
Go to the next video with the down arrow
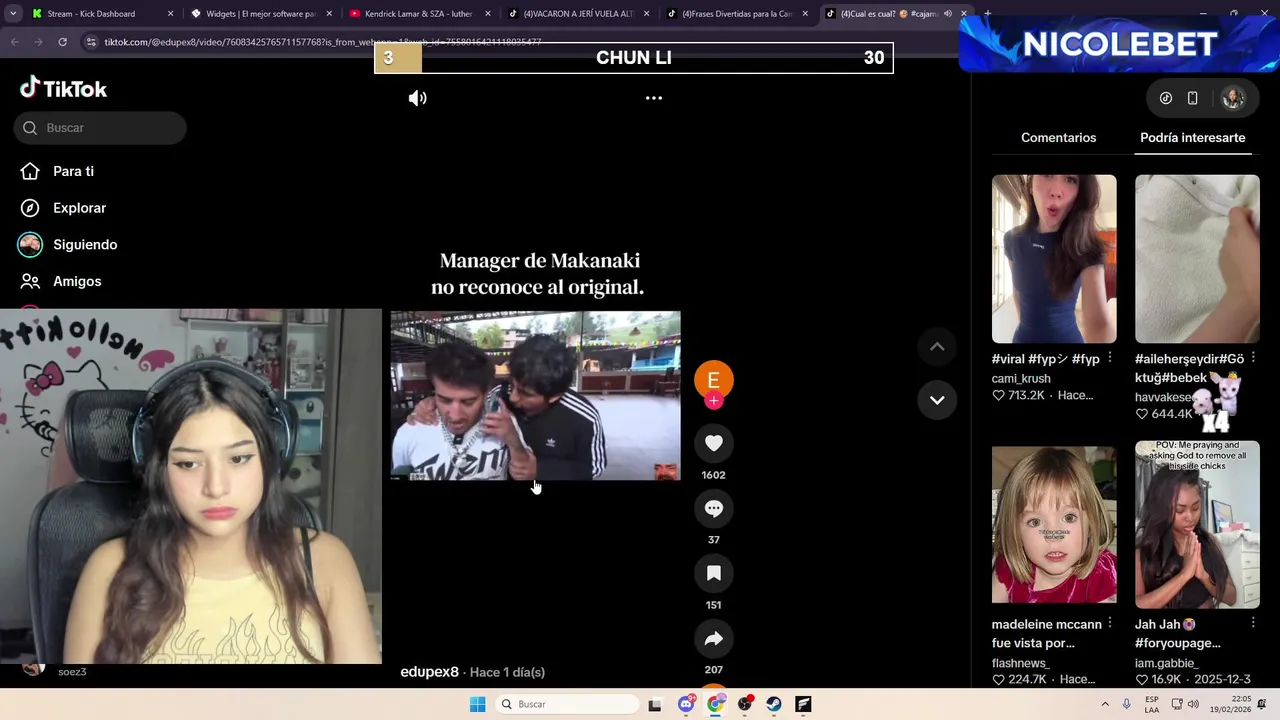pyautogui.click(x=937, y=400)
